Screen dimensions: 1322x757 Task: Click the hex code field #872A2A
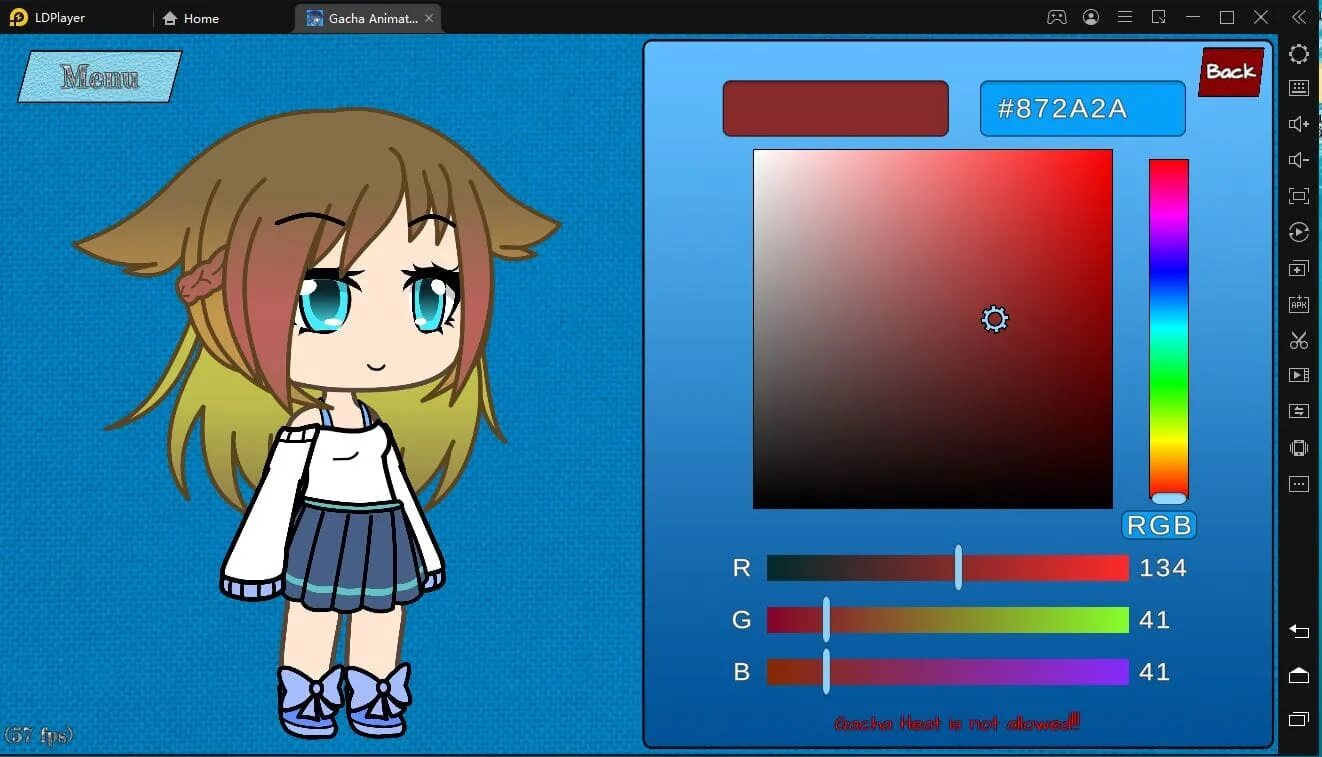pyautogui.click(x=1083, y=108)
